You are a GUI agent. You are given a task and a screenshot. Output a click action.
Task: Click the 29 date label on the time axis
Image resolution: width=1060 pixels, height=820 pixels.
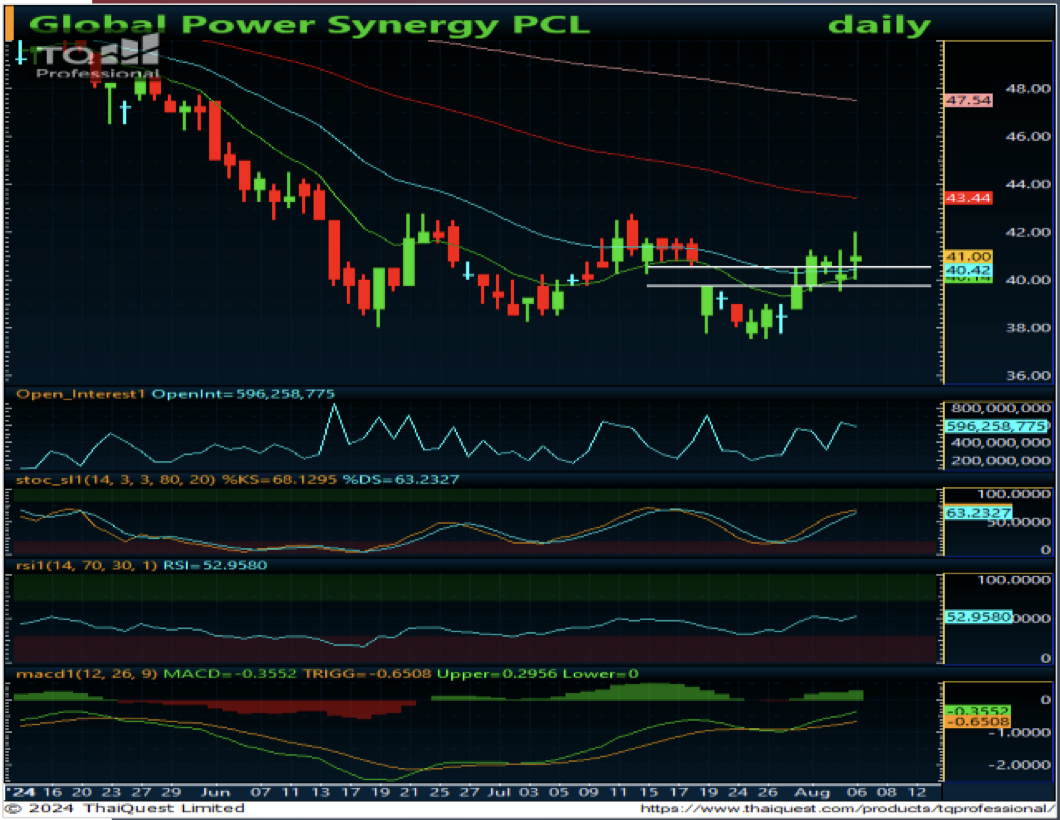pyautogui.click(x=170, y=792)
